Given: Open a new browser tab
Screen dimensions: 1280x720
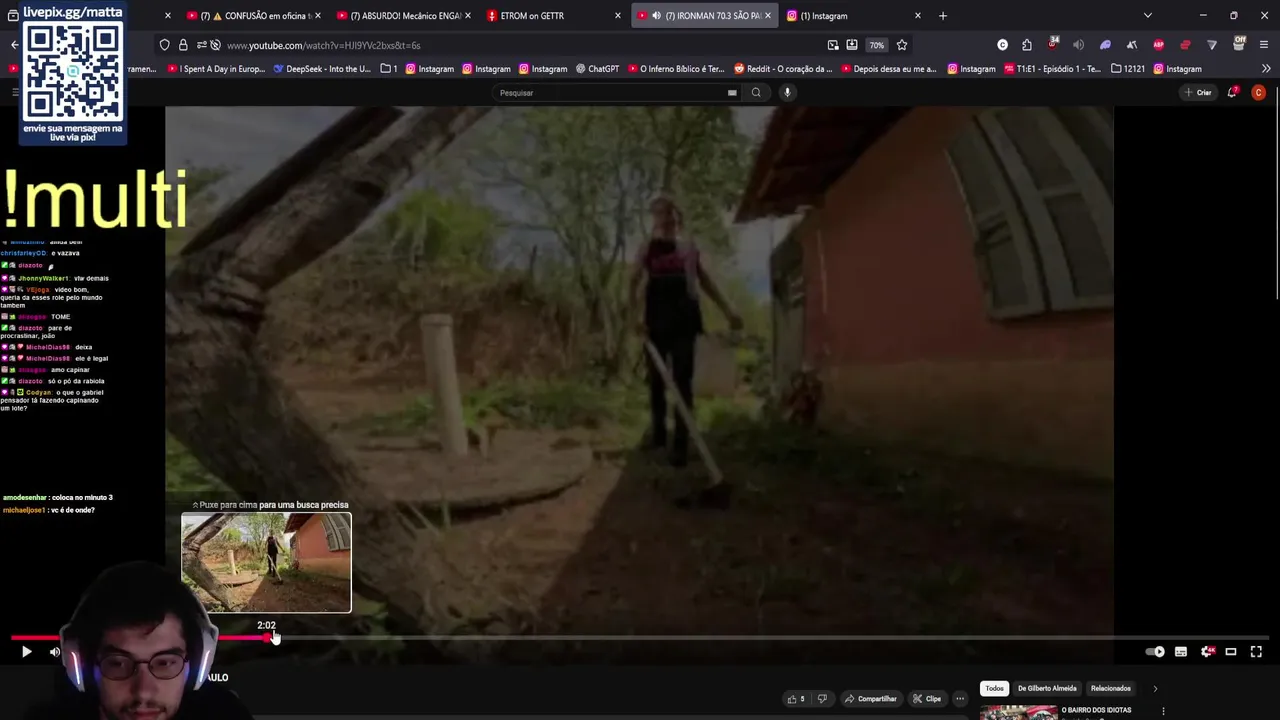Looking at the screenshot, I should tap(942, 16).
